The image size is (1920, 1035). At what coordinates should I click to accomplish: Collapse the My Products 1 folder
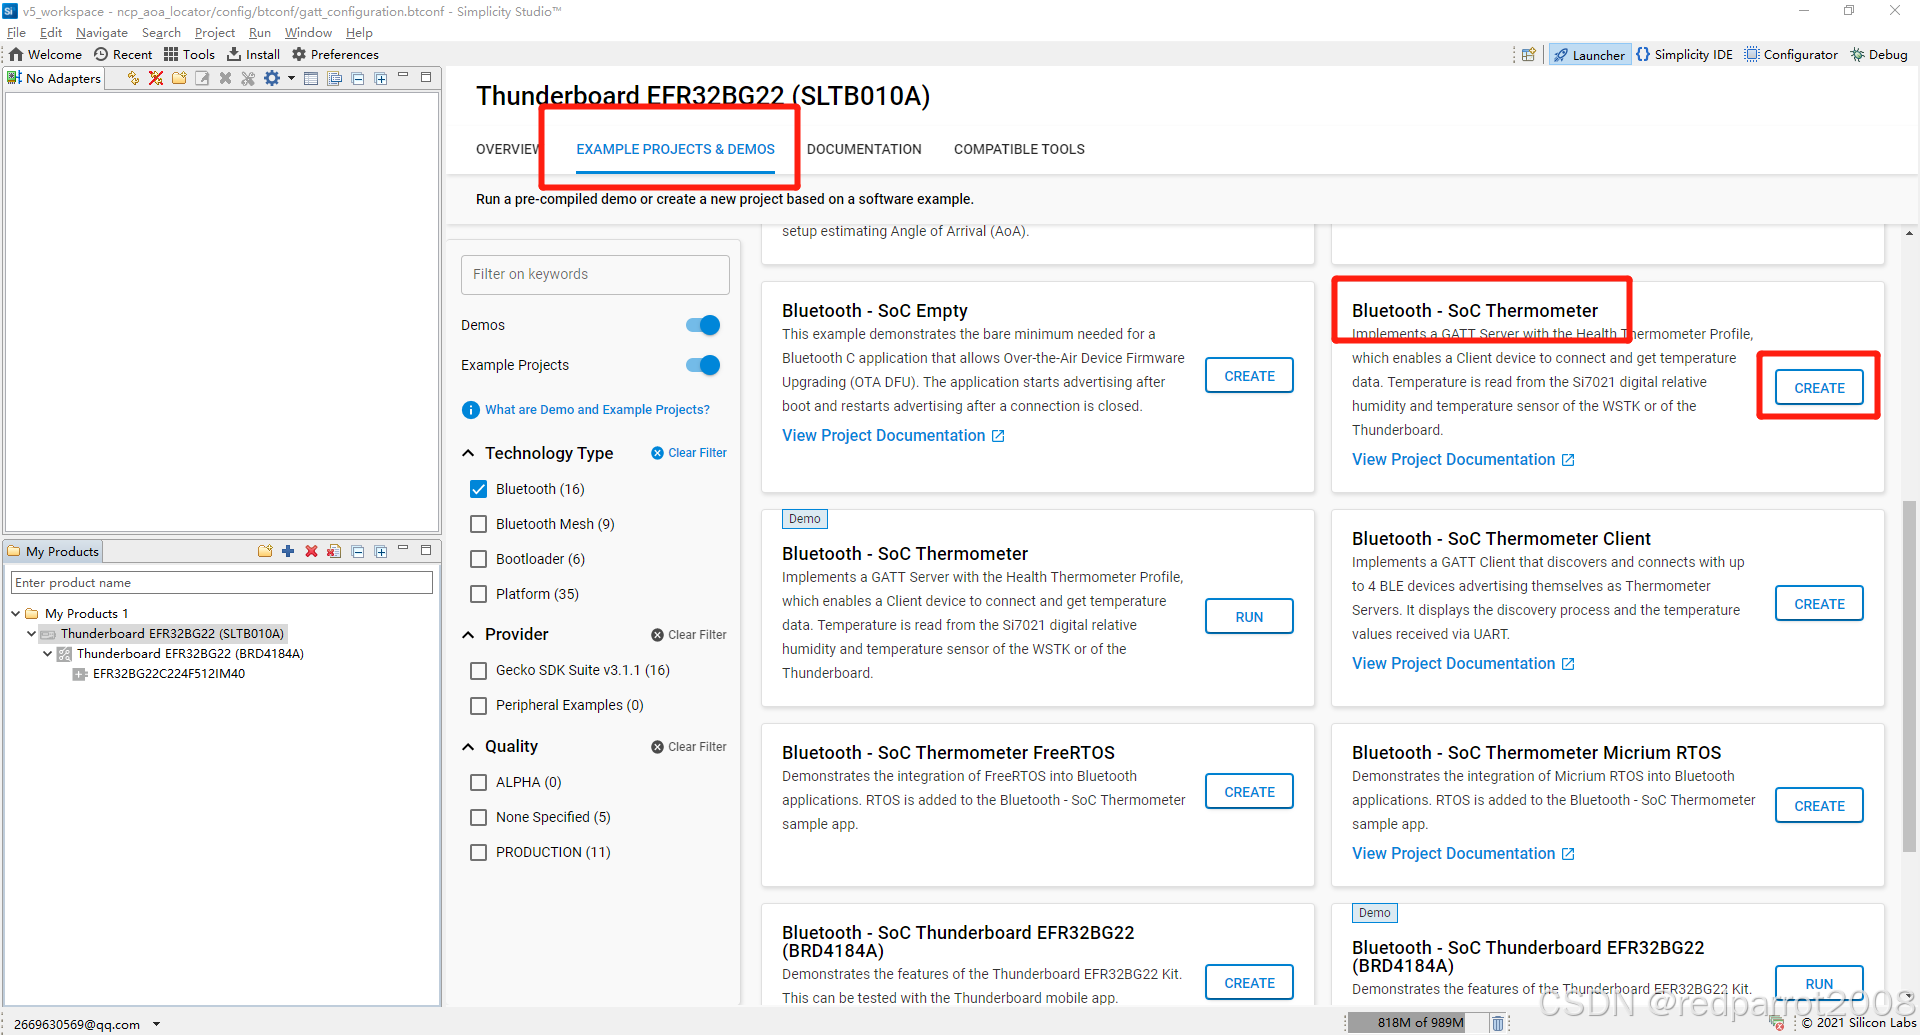coord(16,613)
